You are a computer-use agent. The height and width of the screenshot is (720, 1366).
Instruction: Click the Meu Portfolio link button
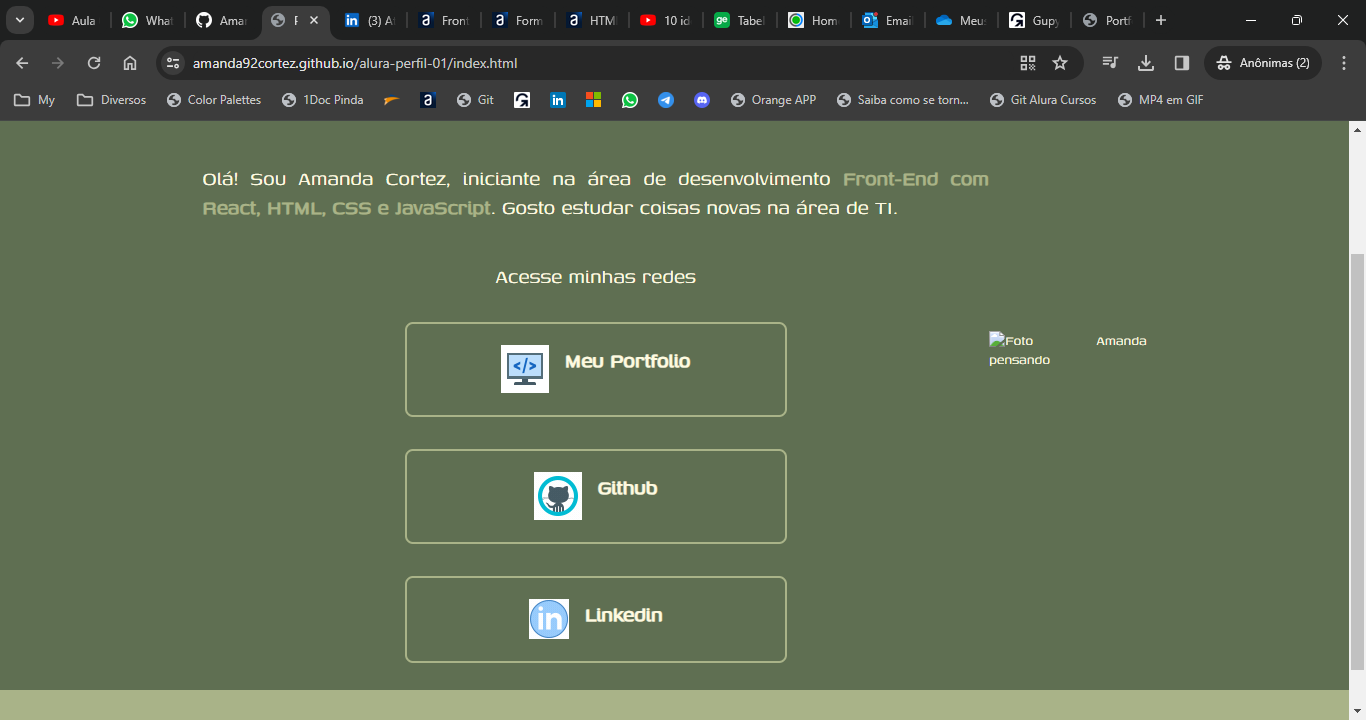(596, 369)
